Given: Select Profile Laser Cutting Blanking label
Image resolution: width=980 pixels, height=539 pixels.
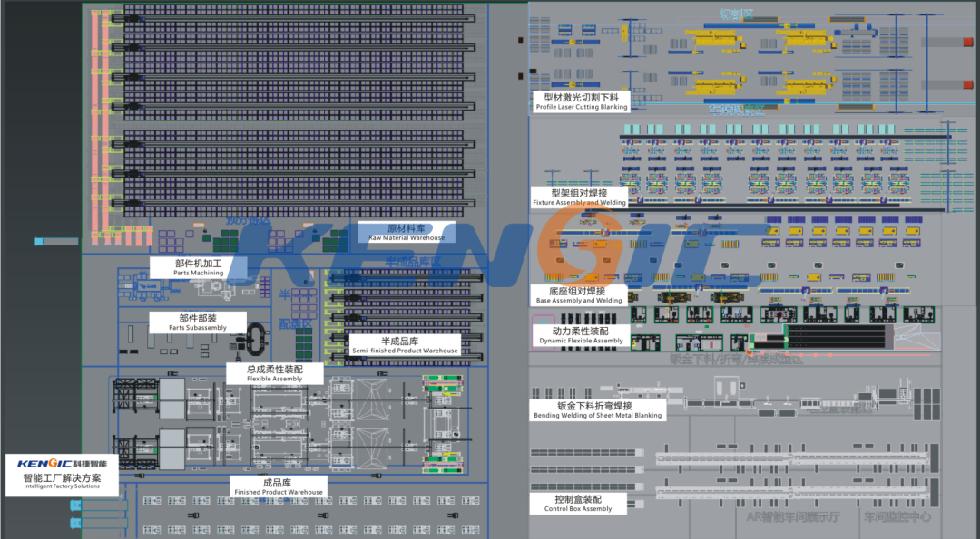Looking at the screenshot, I should [x=581, y=101].
